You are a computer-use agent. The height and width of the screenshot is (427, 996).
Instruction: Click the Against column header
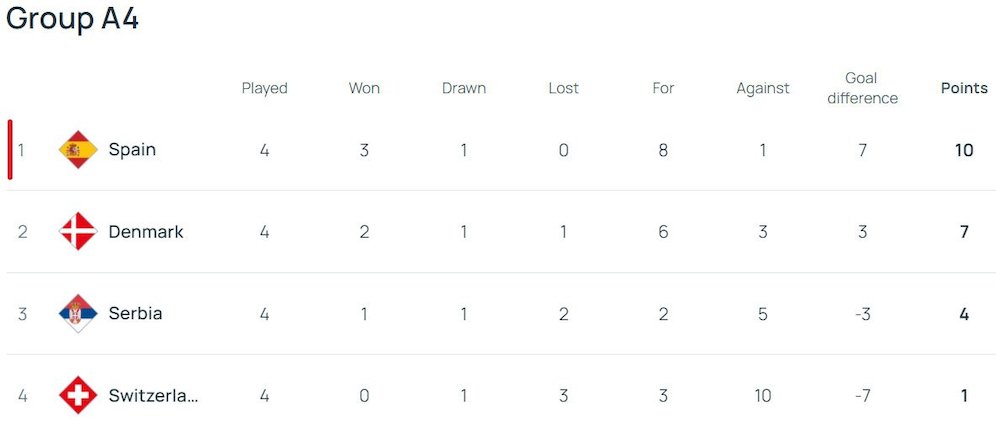(763, 88)
